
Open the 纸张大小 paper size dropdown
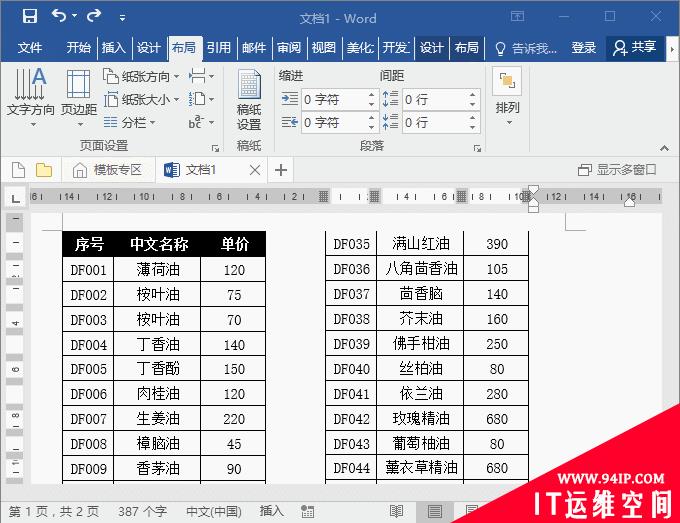(x=142, y=100)
